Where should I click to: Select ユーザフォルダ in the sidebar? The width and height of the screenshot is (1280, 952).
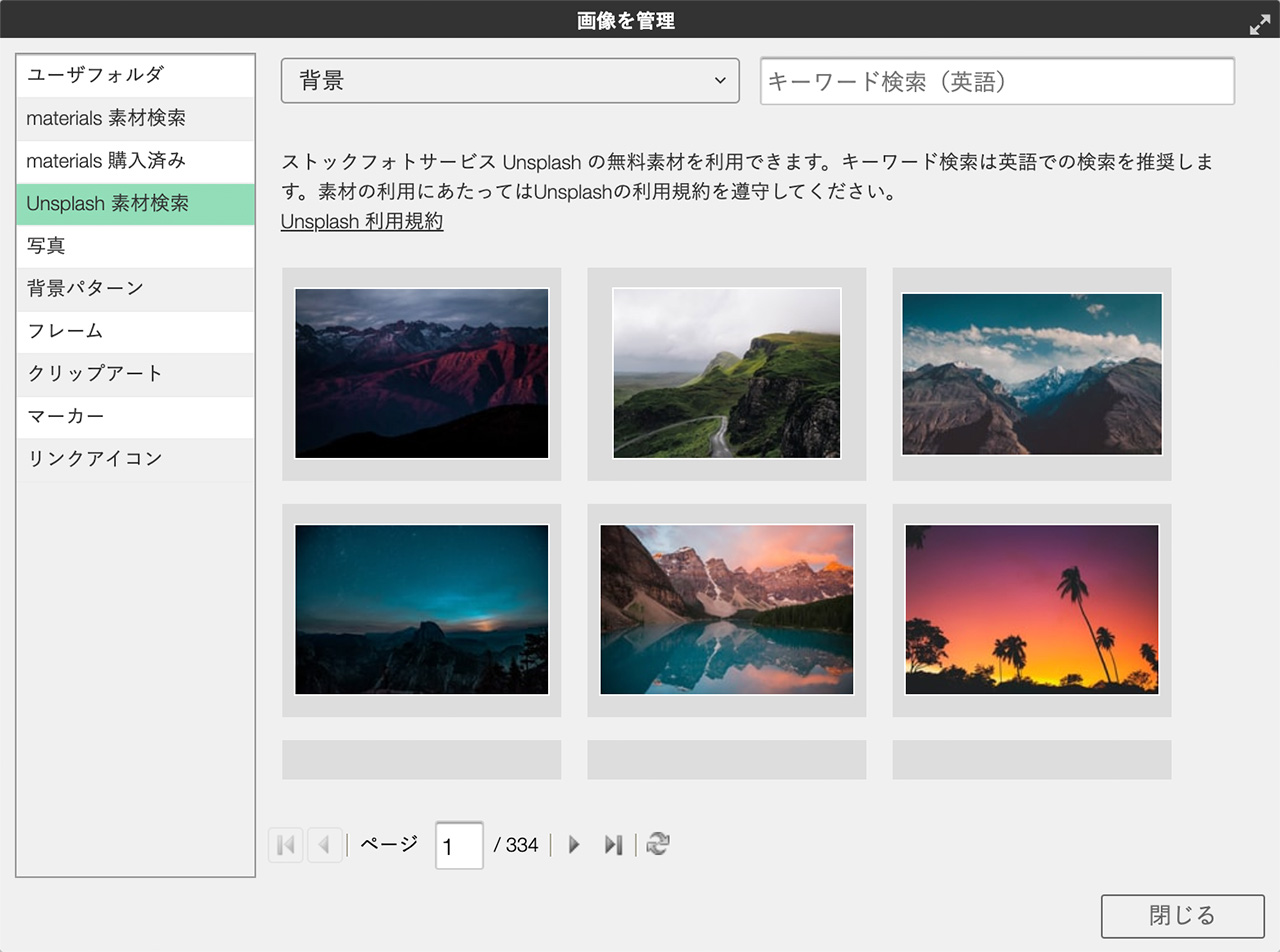tap(135, 75)
